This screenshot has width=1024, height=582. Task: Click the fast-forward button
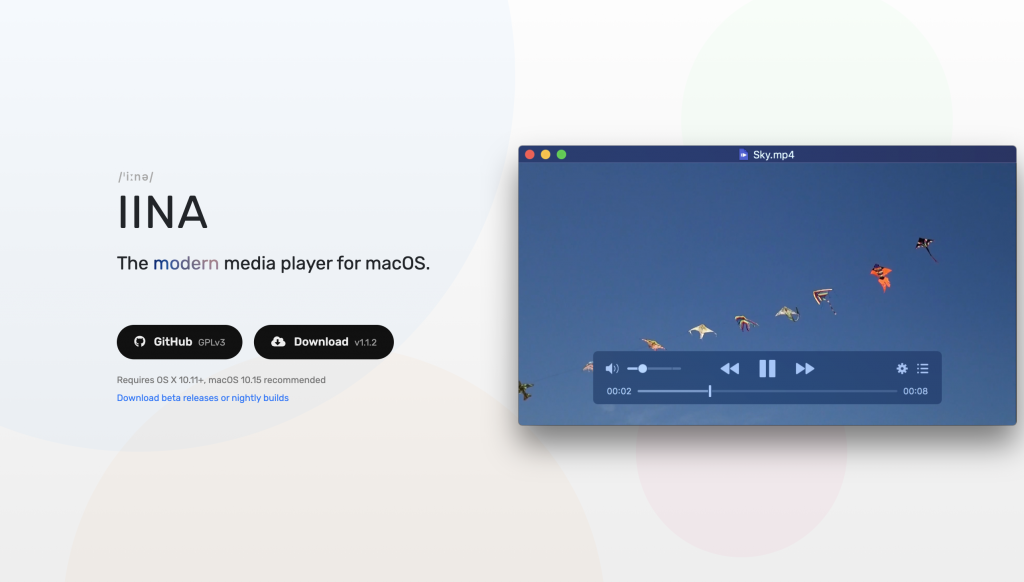click(805, 368)
